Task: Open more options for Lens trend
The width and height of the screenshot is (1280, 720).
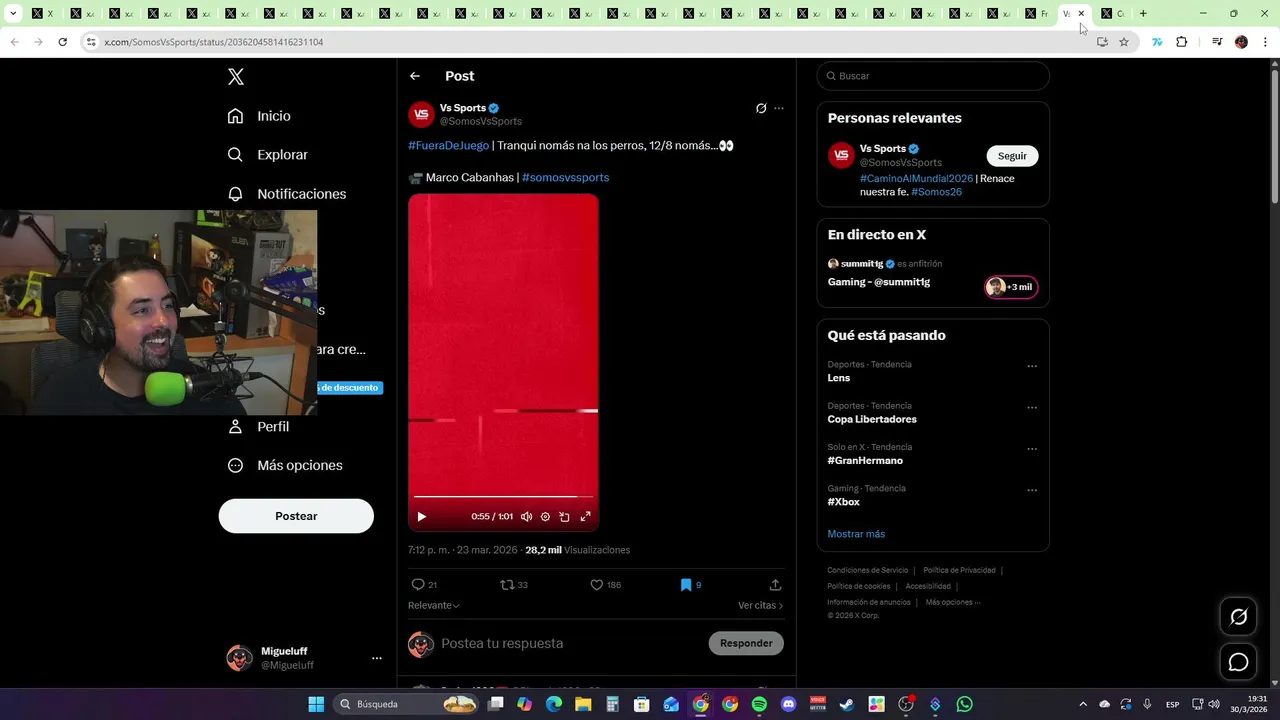Action: [1032, 366]
